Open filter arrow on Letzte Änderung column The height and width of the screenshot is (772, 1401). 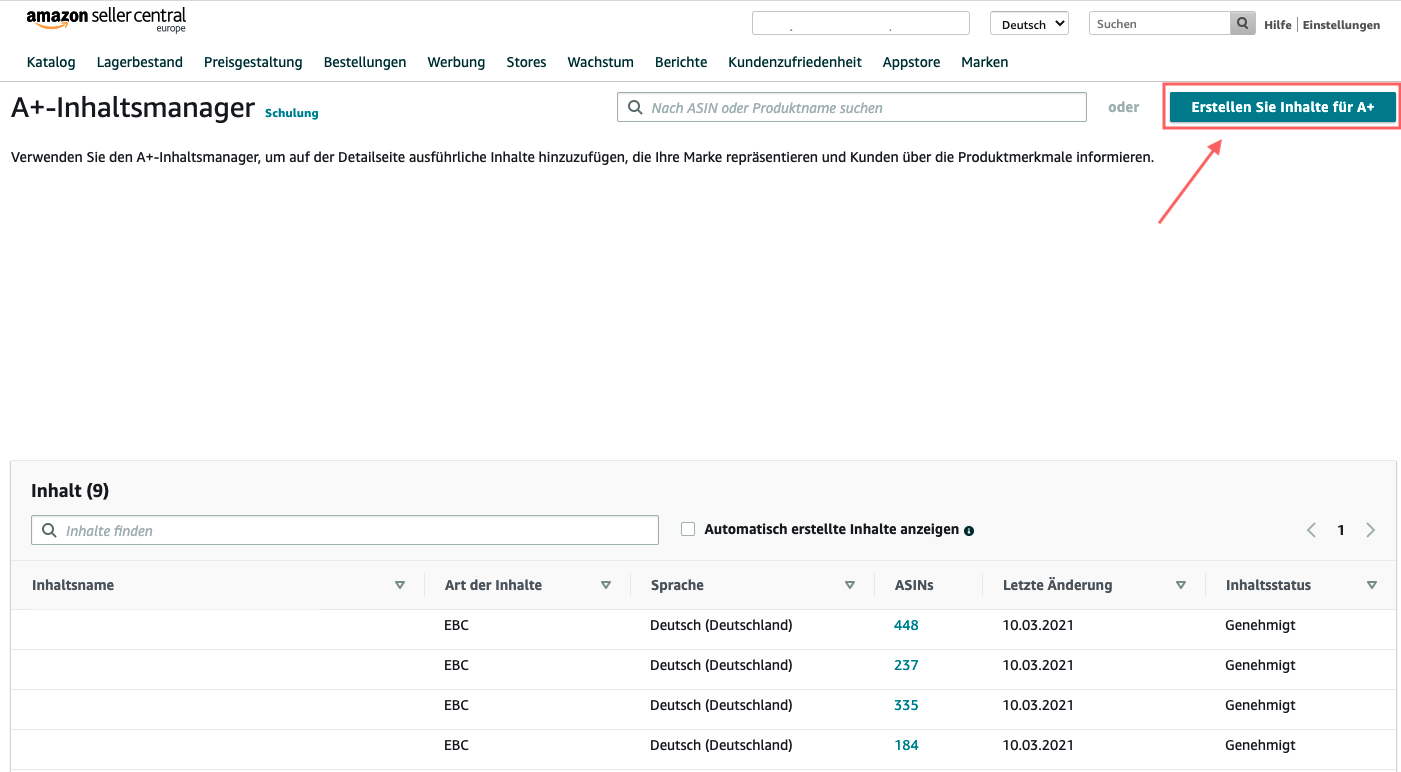[x=1181, y=585]
